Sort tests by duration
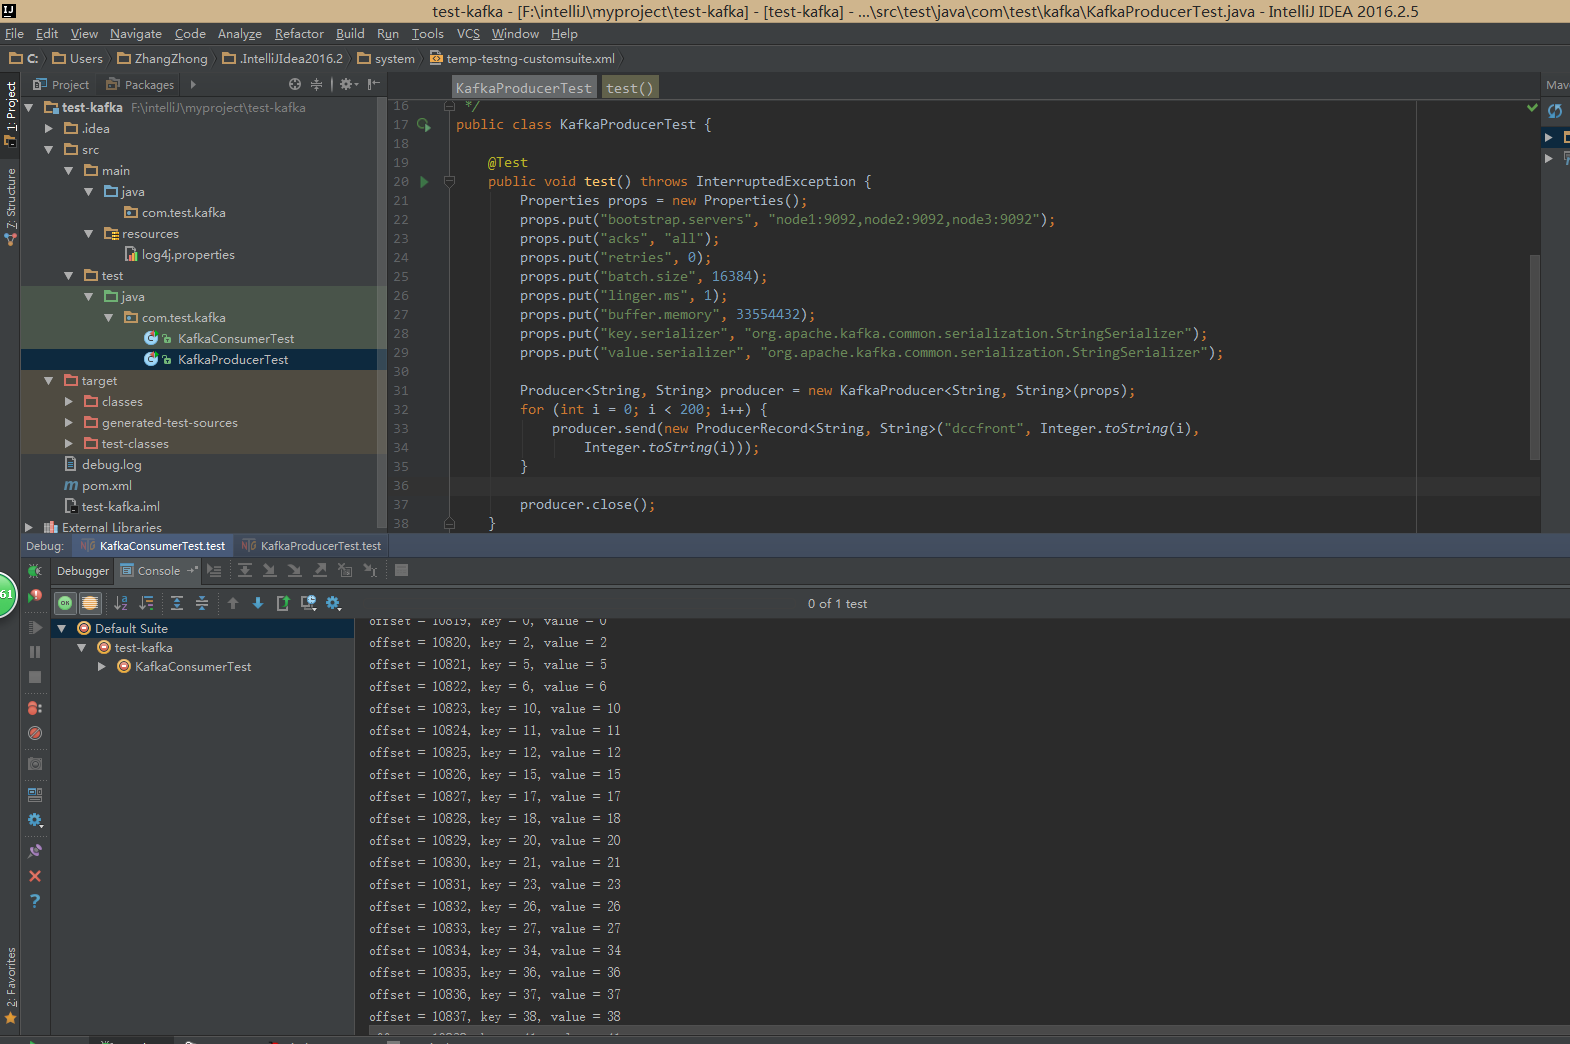 [x=147, y=603]
